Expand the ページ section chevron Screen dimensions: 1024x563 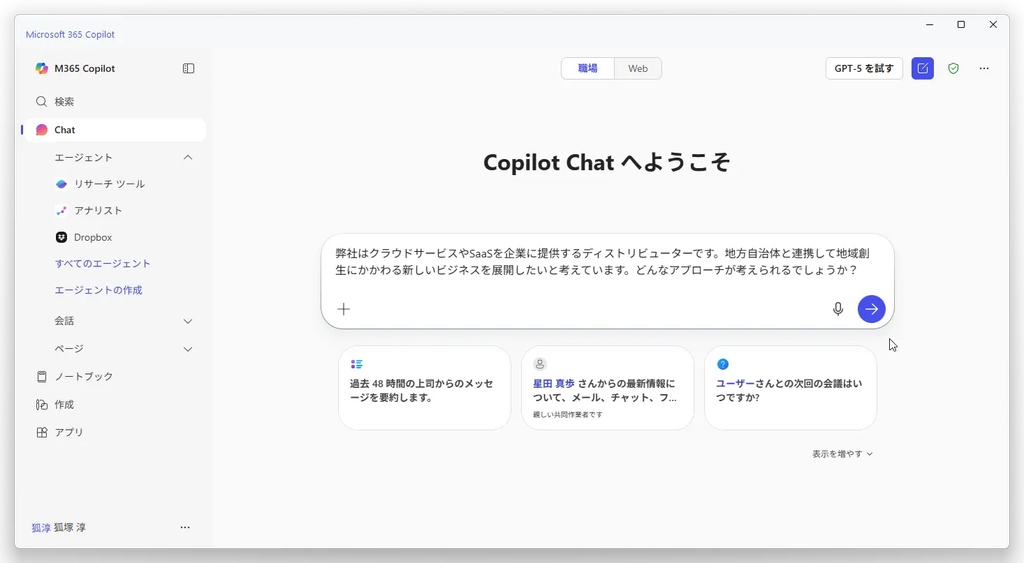click(188, 349)
